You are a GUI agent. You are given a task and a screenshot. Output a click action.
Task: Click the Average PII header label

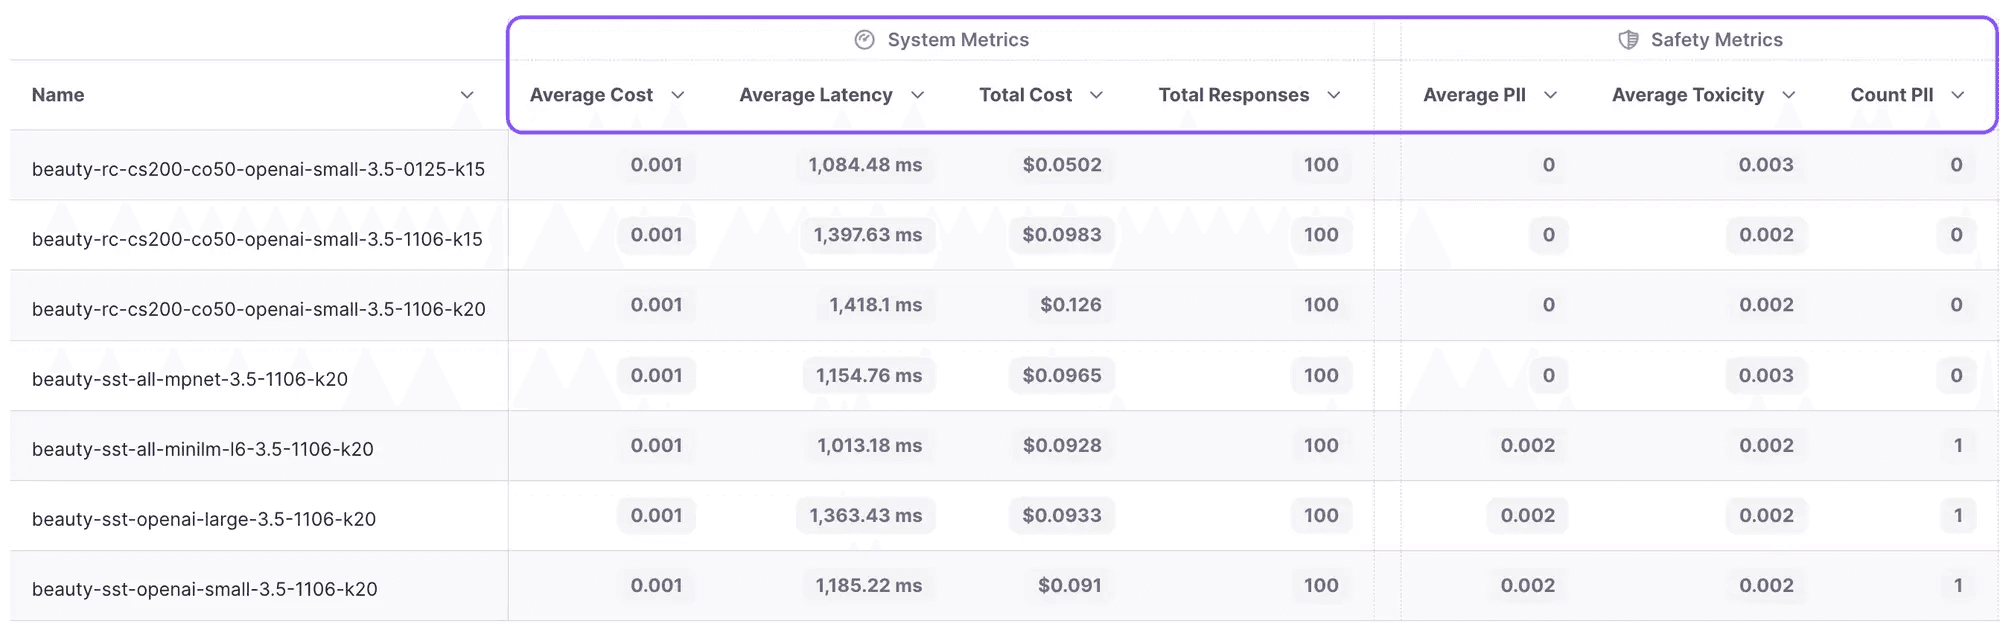(x=1474, y=95)
